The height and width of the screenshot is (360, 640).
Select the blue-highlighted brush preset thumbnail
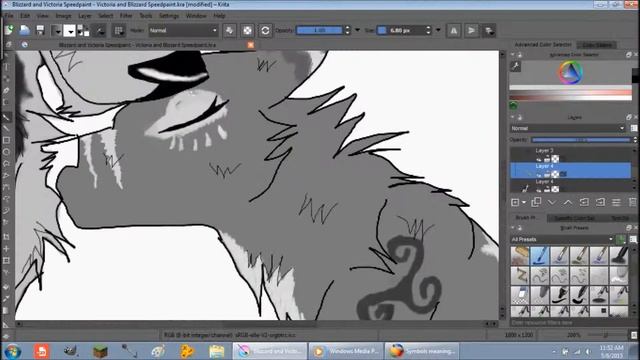(x=540, y=255)
